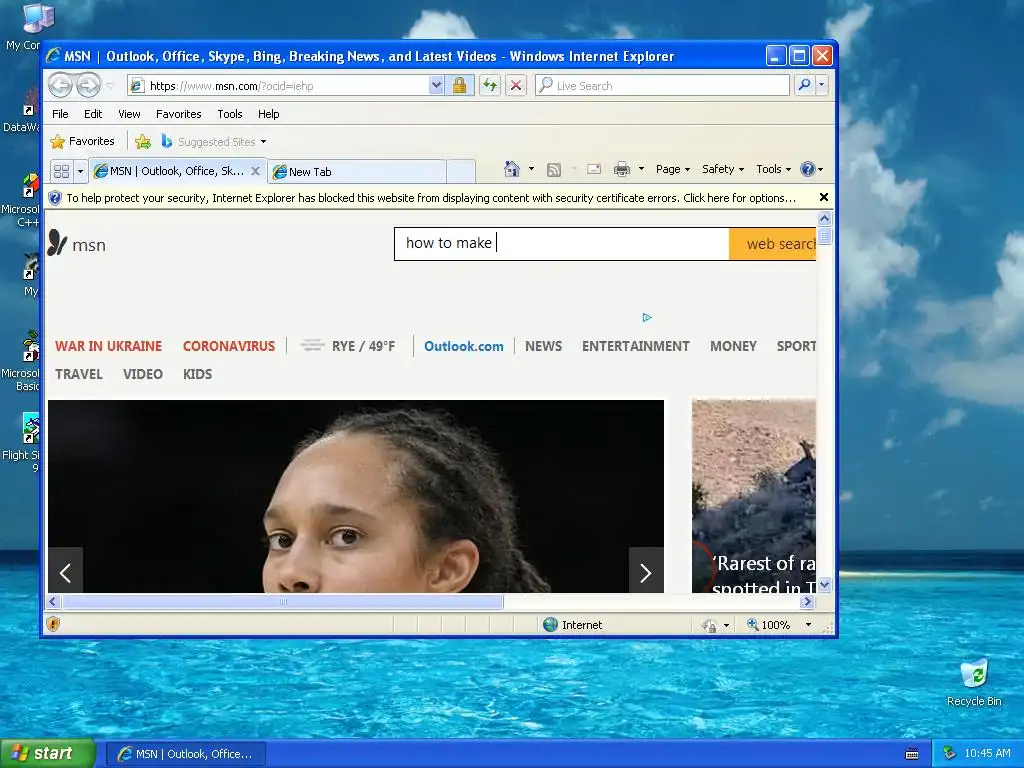Viewport: 1024px width, 768px height.
Task: Open the TRAVEL section link
Action: pos(79,374)
